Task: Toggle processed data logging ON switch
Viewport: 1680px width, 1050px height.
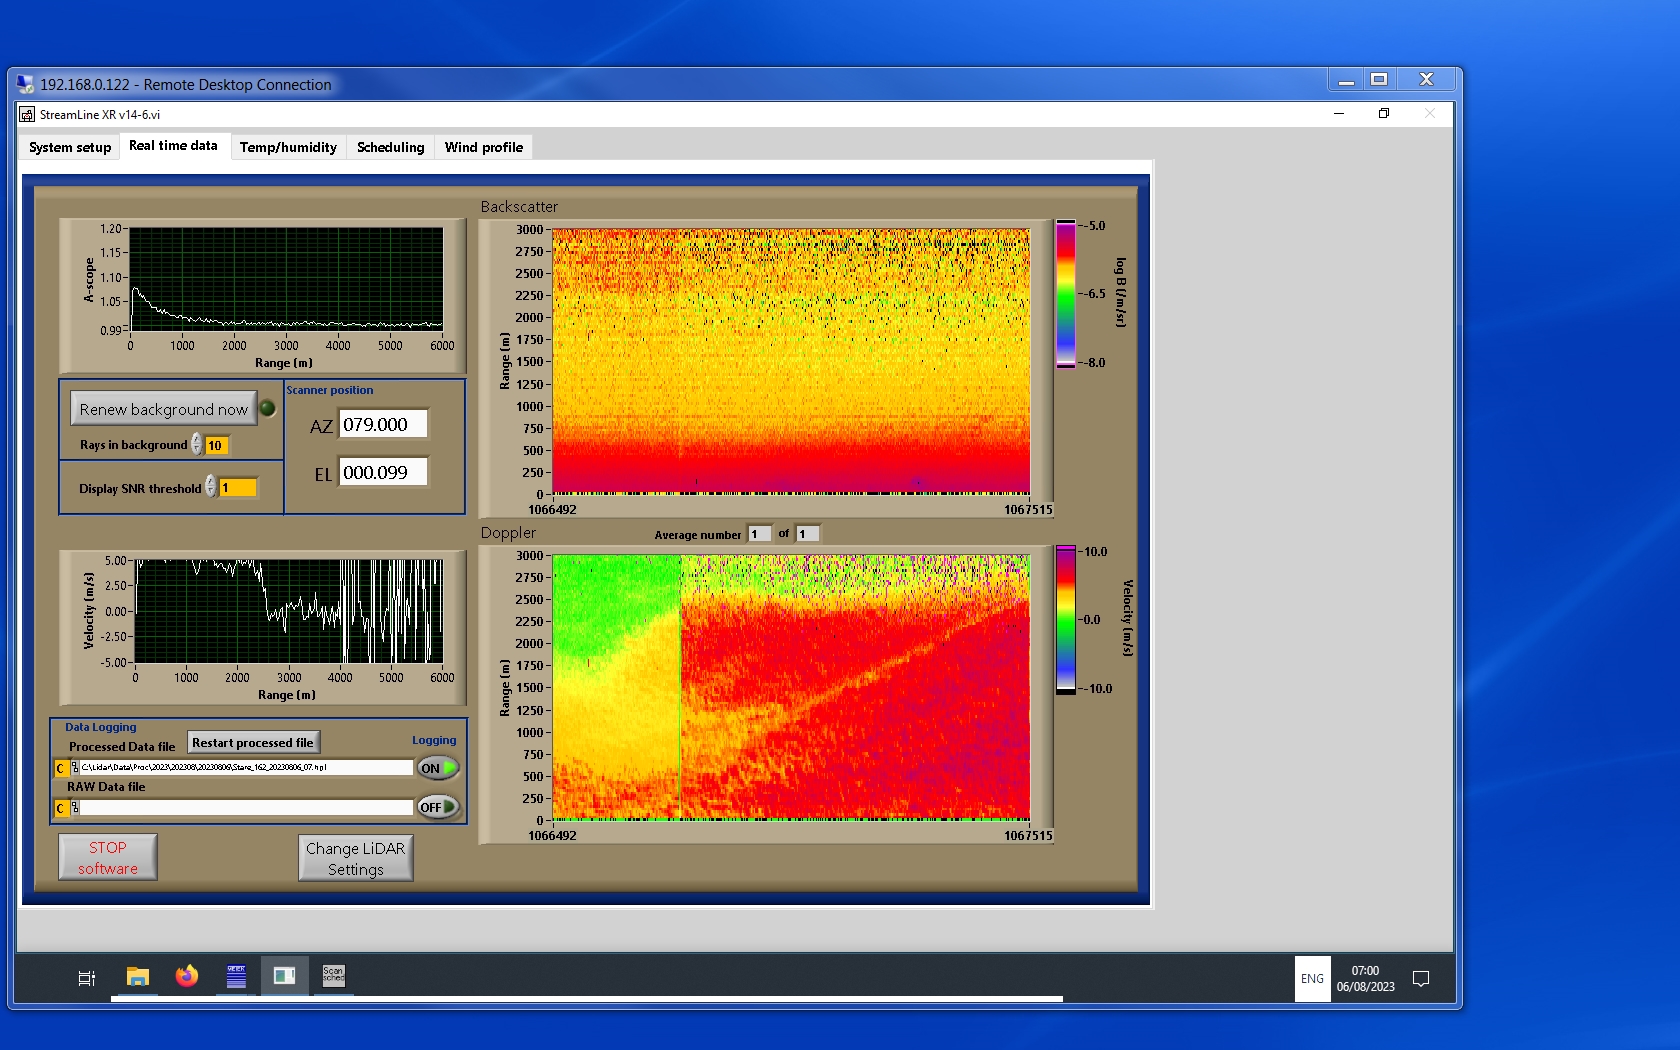Action: [x=438, y=768]
